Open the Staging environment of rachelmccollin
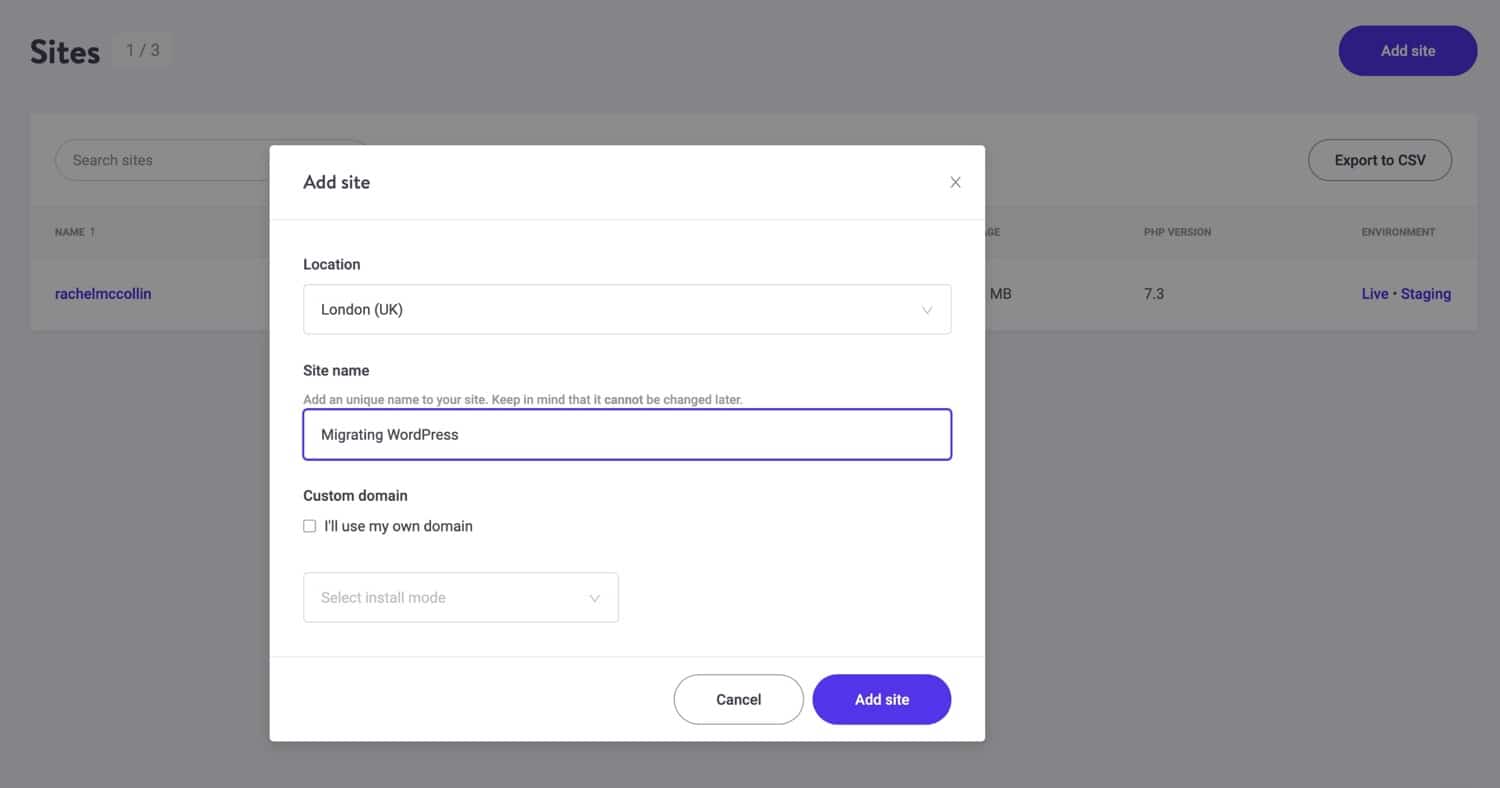The height and width of the screenshot is (788, 1500). pyautogui.click(x=1427, y=293)
